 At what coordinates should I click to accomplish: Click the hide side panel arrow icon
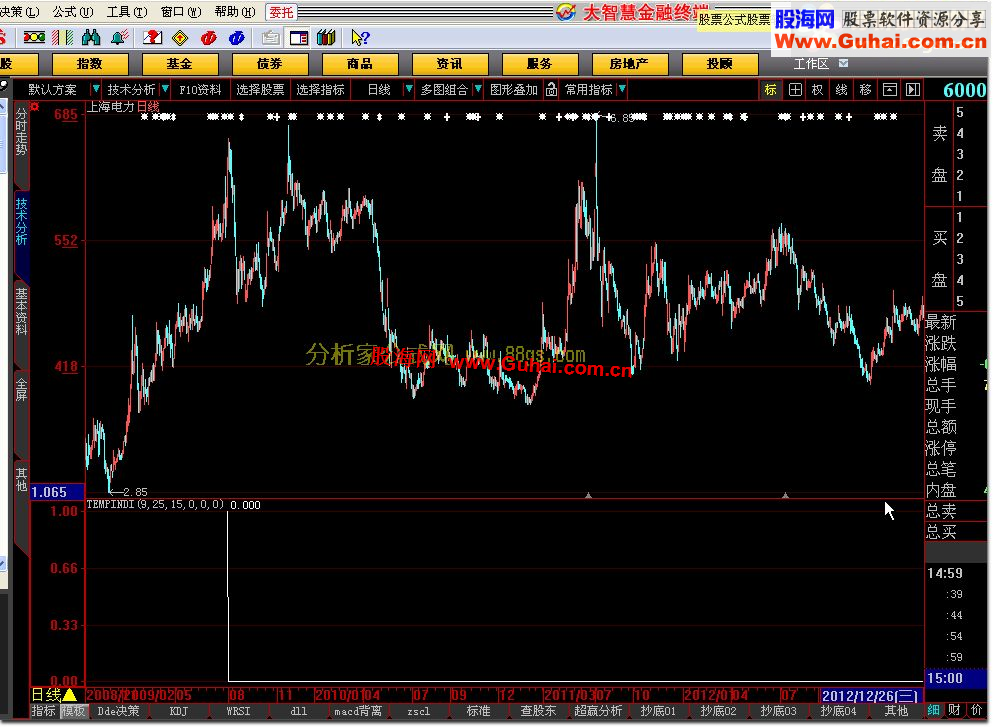913,90
